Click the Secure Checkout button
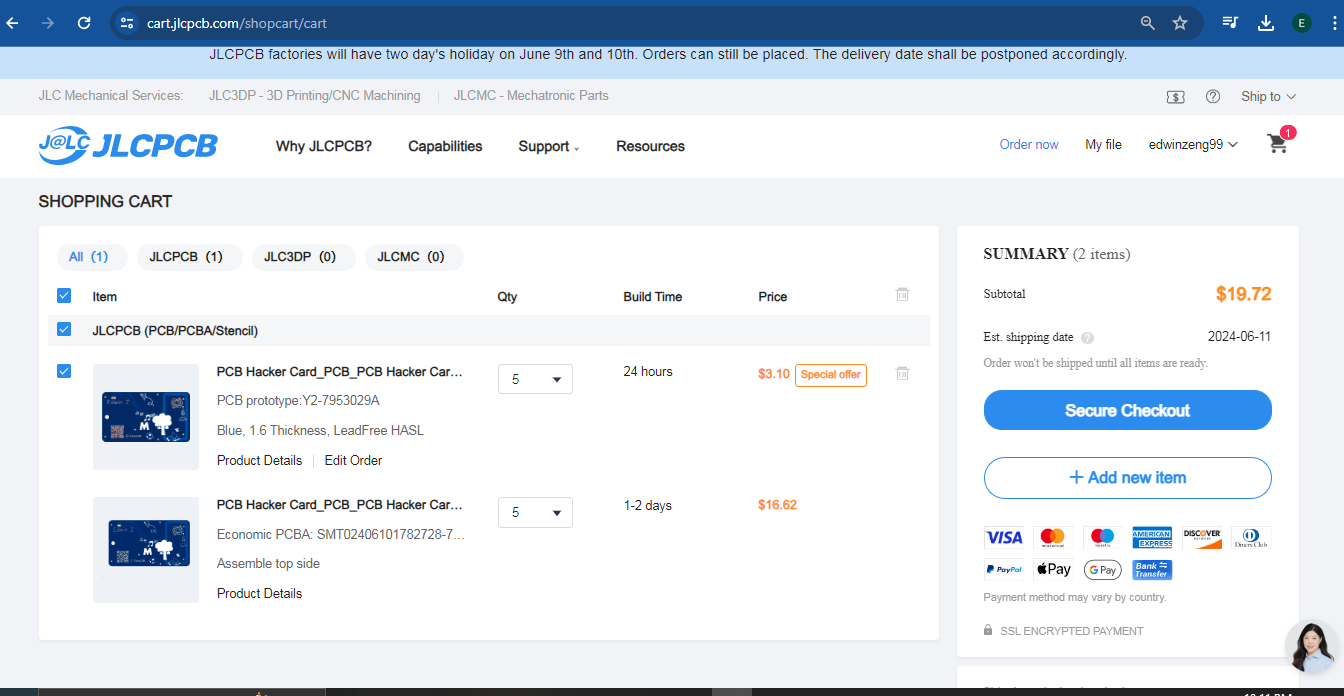The width and height of the screenshot is (1344, 696). (1128, 410)
